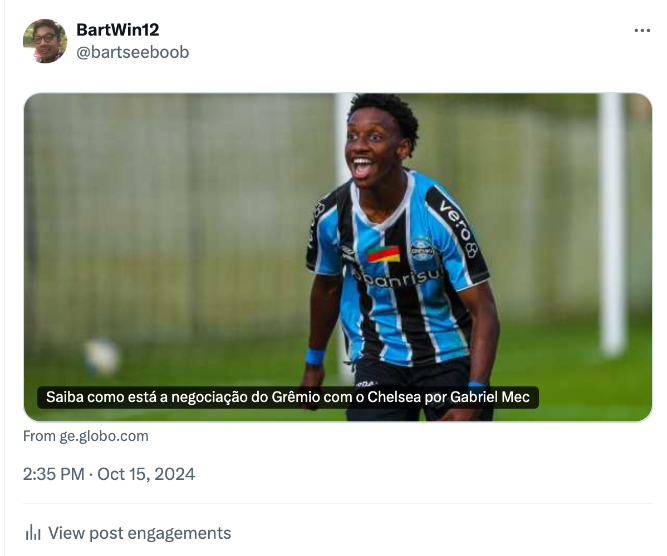
Task: Click the white goalpost at card's right side
Action: pos(612,224)
